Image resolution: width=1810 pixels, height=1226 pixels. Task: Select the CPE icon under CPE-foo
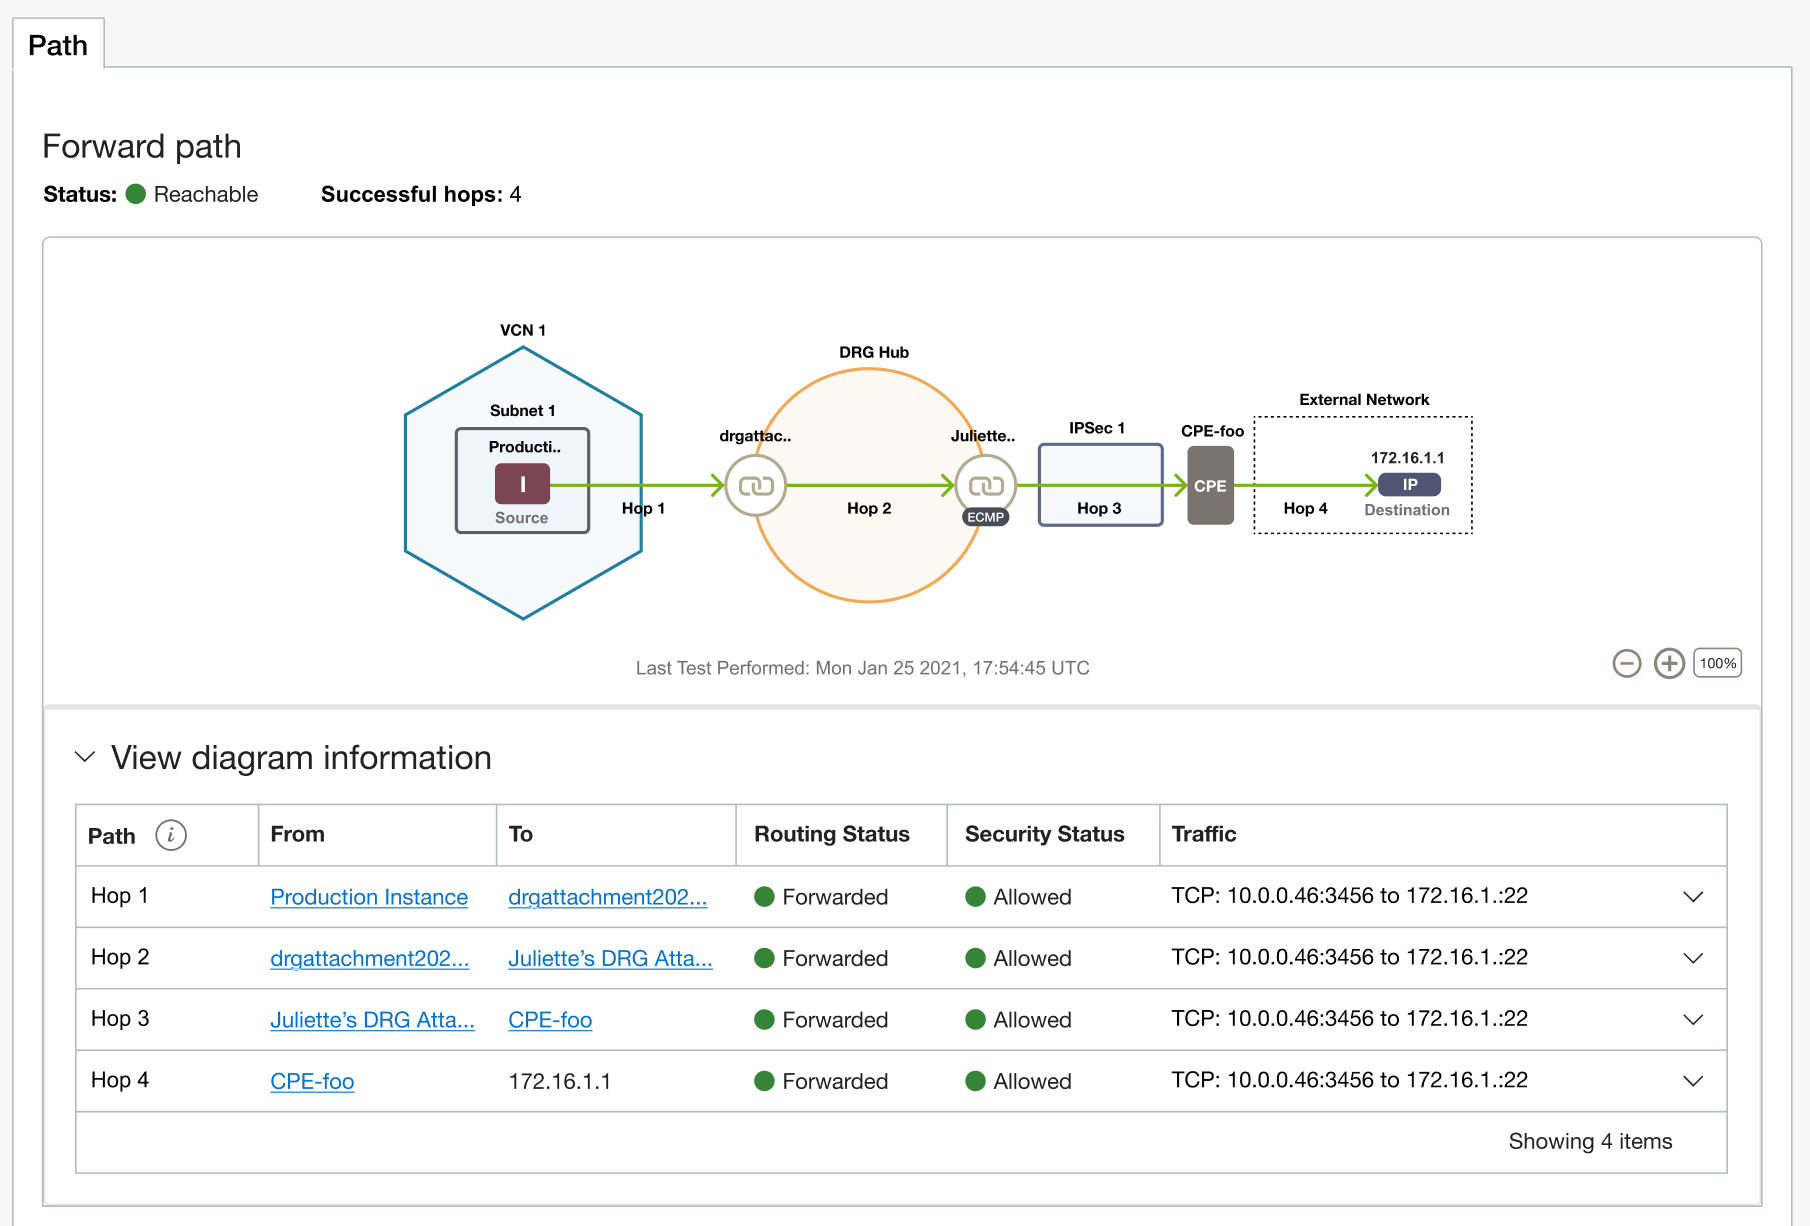pyautogui.click(x=1210, y=486)
